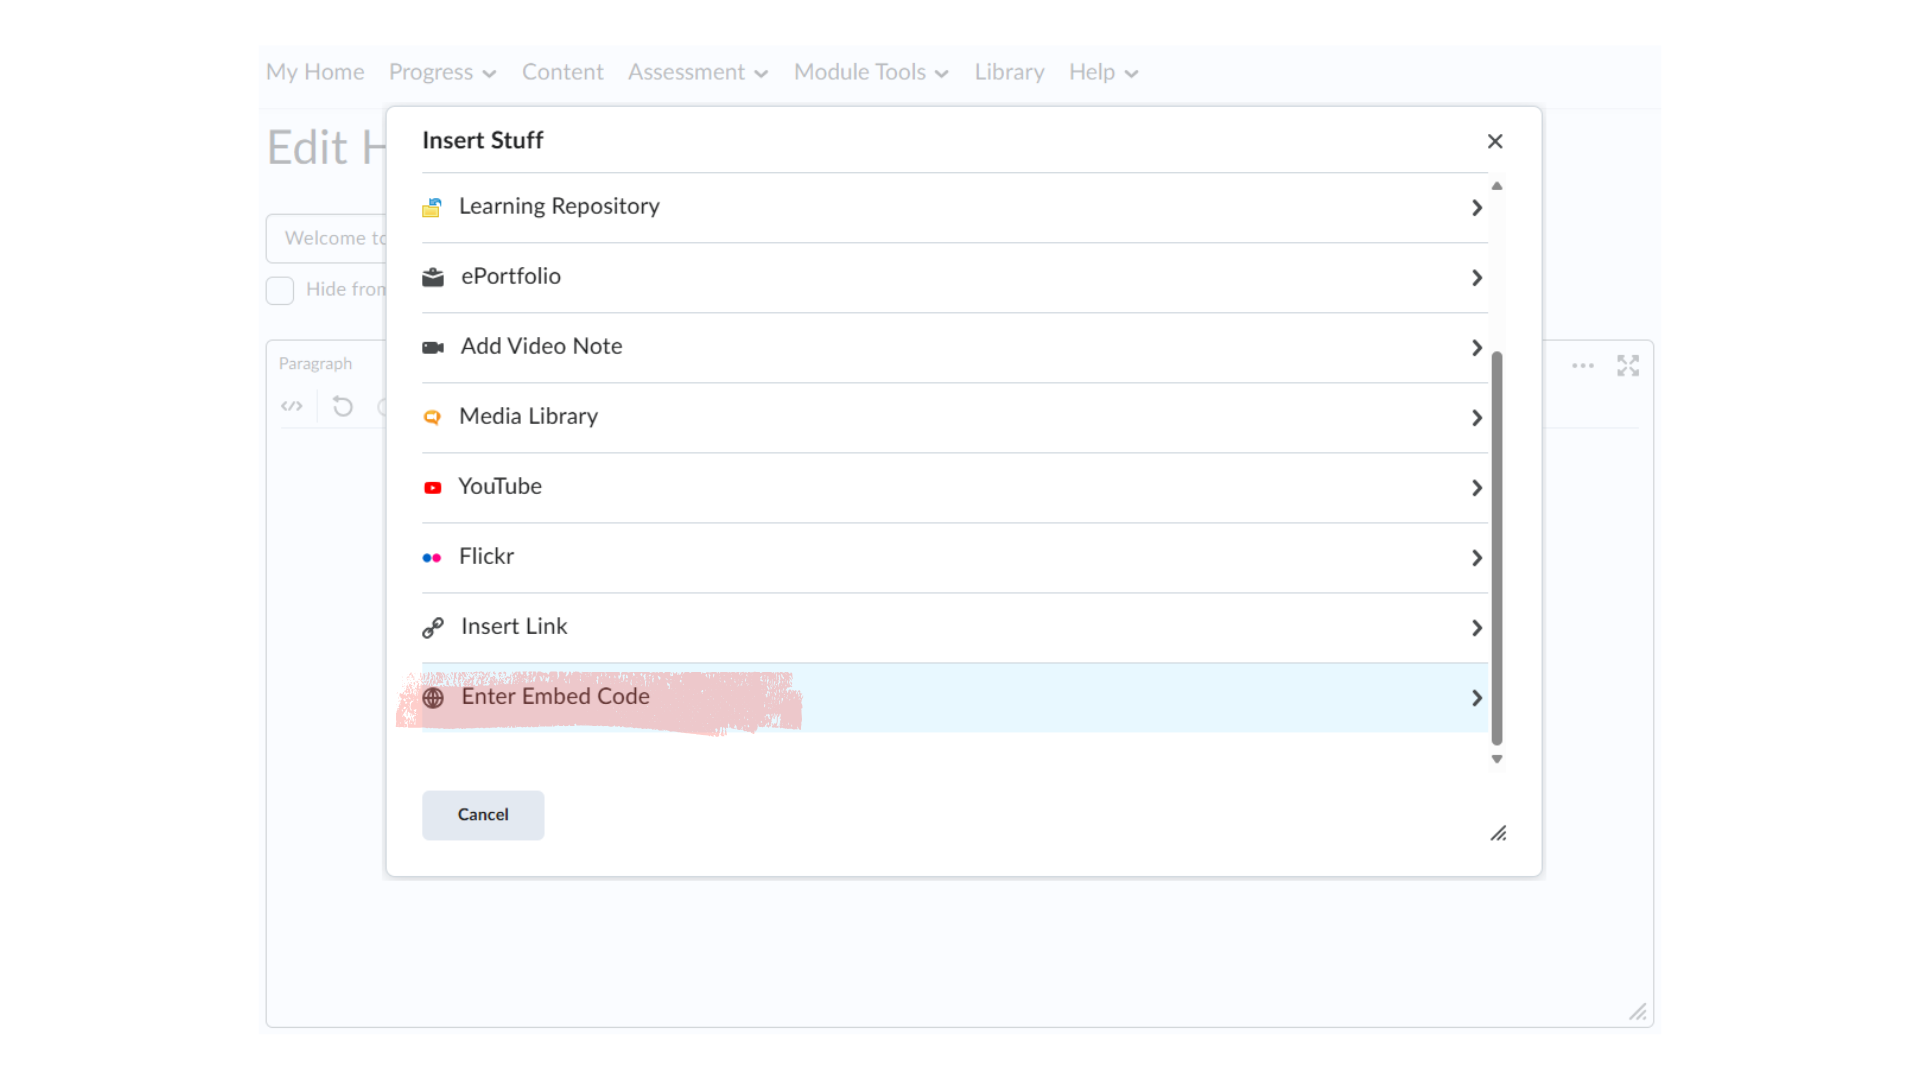Click the YouTube icon

[x=432, y=487]
